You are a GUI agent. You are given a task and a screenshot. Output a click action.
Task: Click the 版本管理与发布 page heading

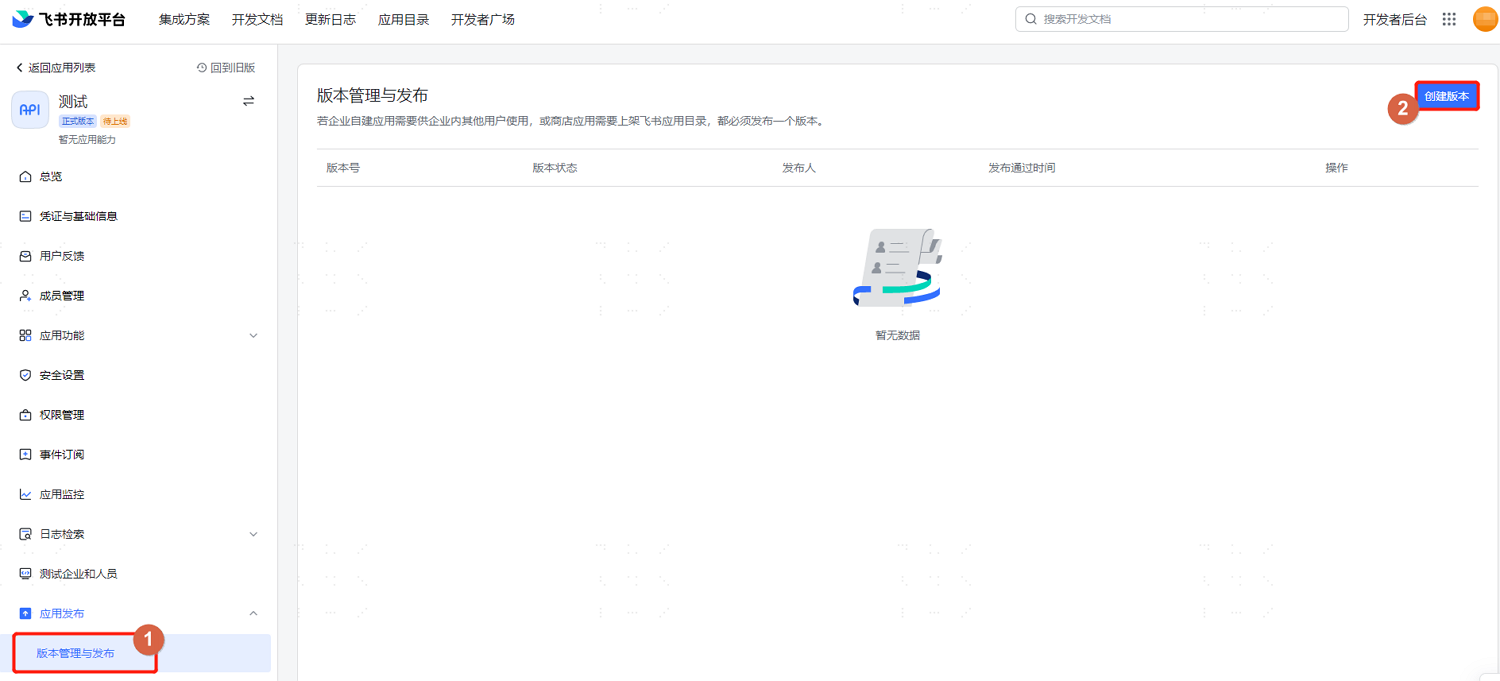(x=372, y=96)
